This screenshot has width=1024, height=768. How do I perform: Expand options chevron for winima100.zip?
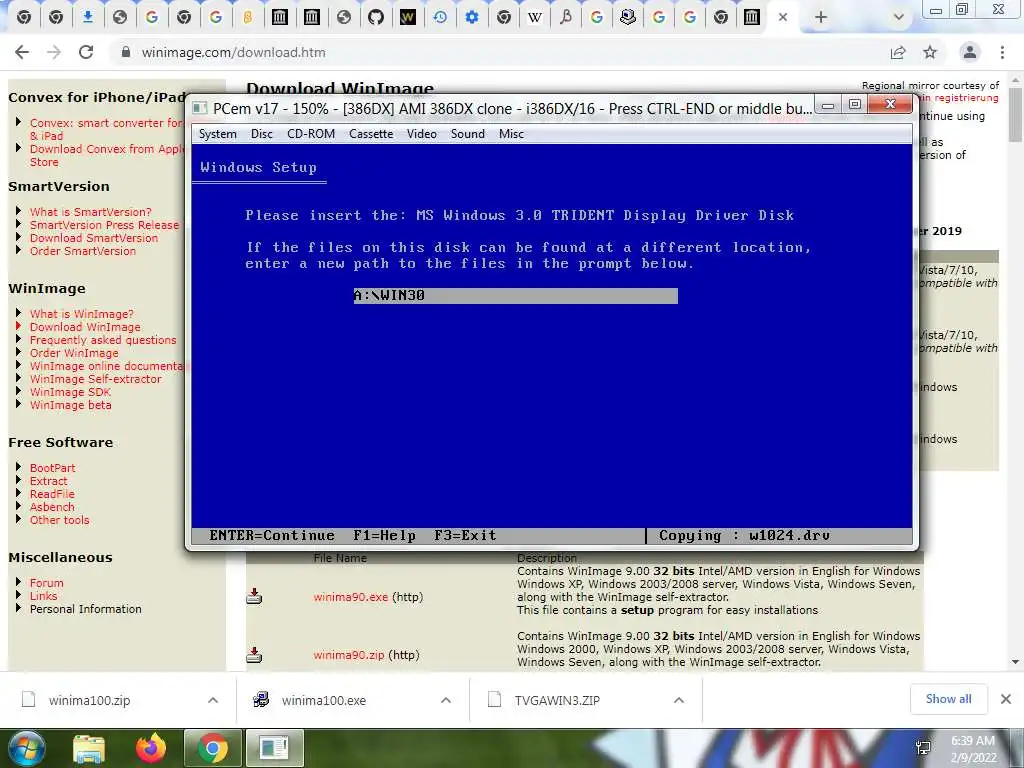pos(213,700)
